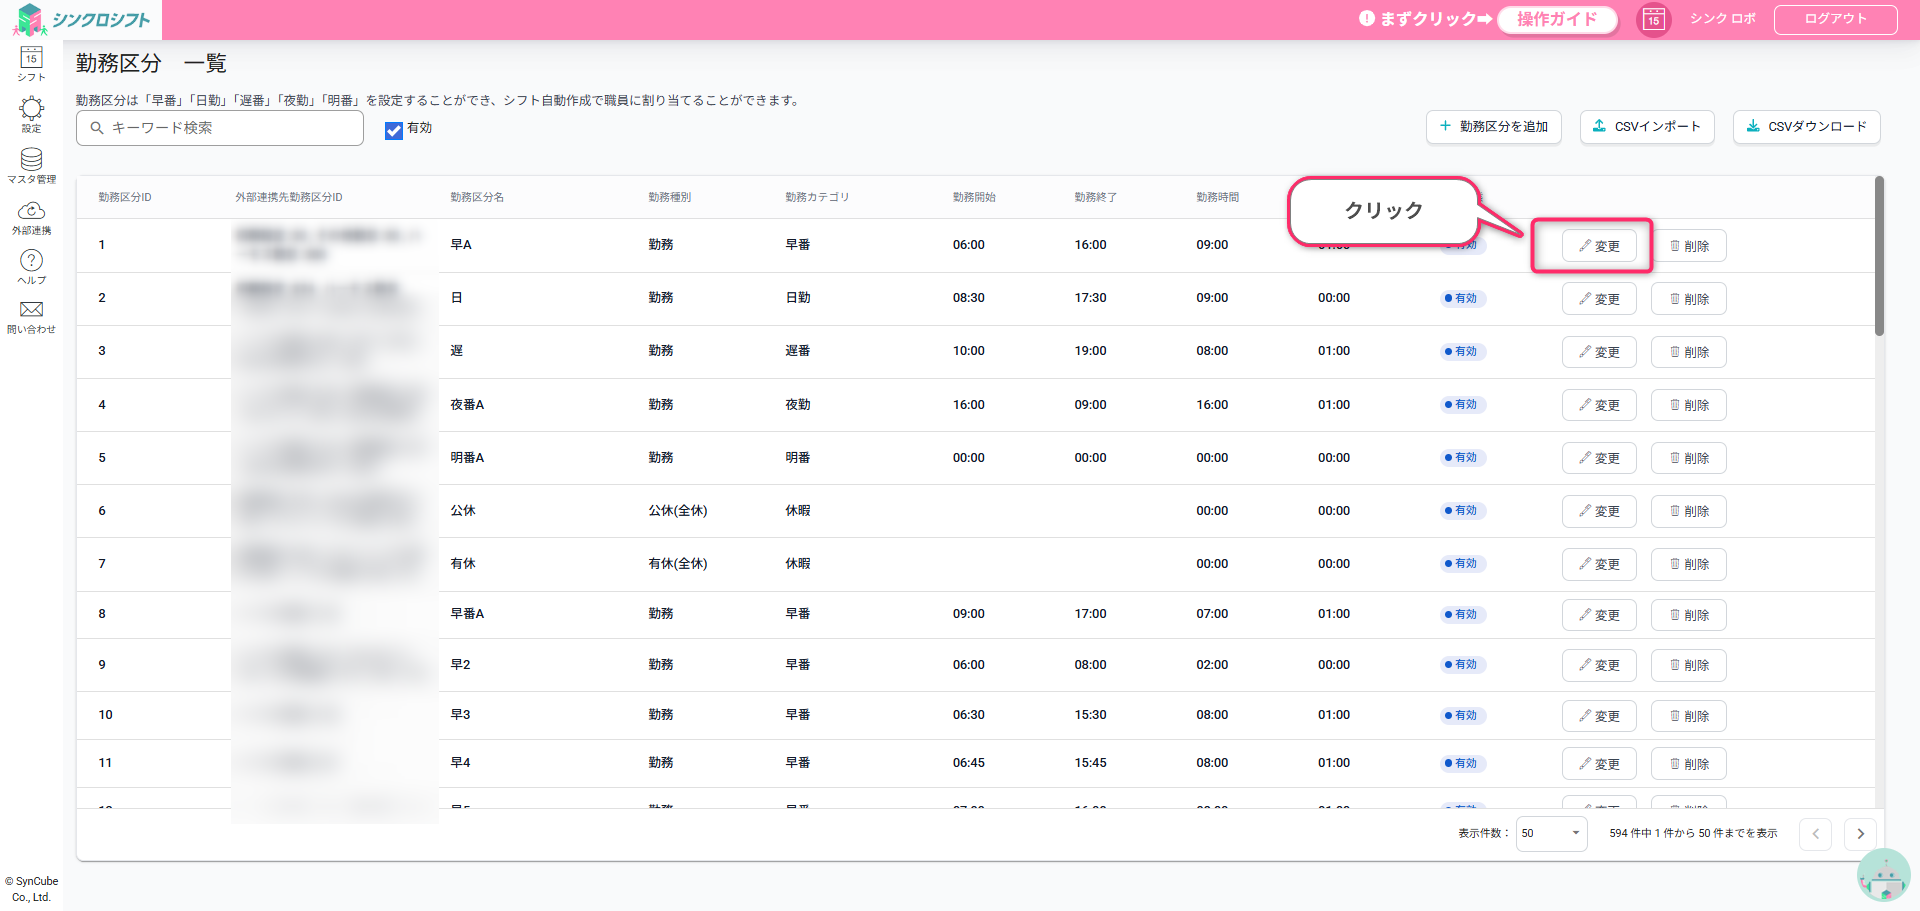This screenshot has width=1920, height=911.
Task: Click the CSVインポート button
Action: 1646,127
